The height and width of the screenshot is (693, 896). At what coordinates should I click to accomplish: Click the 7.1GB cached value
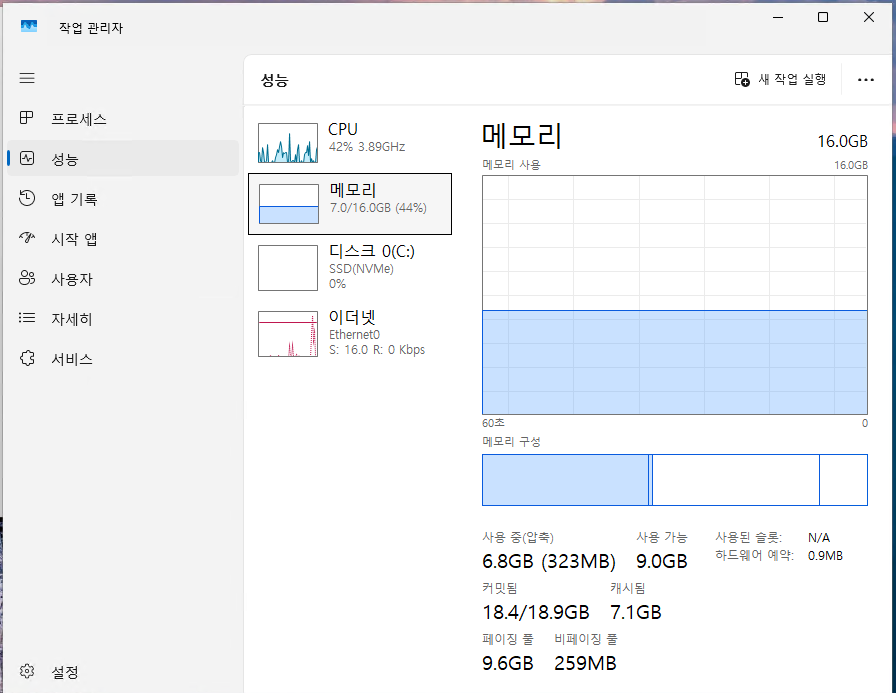[x=635, y=612]
